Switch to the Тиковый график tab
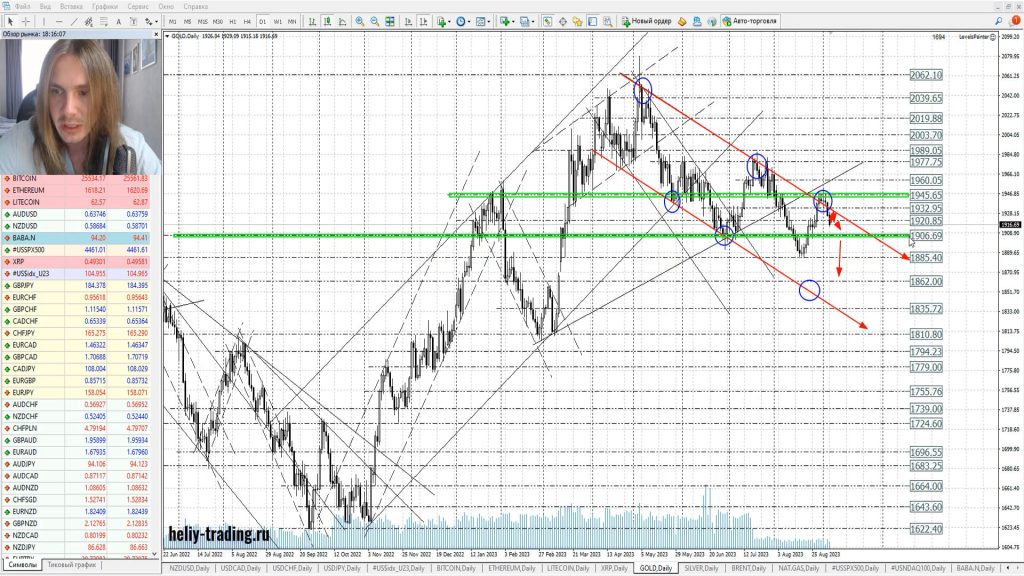This screenshot has height=576, width=1024. [x=73, y=565]
